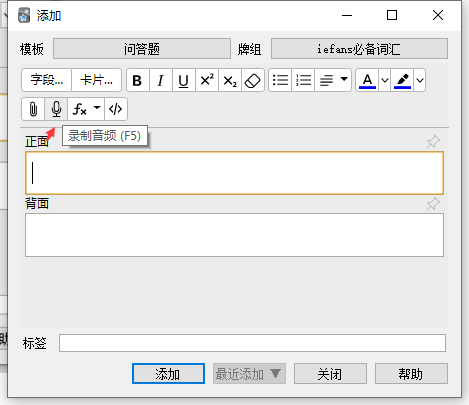Toggle sticky pin for 正面 field
Screen dimensions: 469x405
coord(433,142)
